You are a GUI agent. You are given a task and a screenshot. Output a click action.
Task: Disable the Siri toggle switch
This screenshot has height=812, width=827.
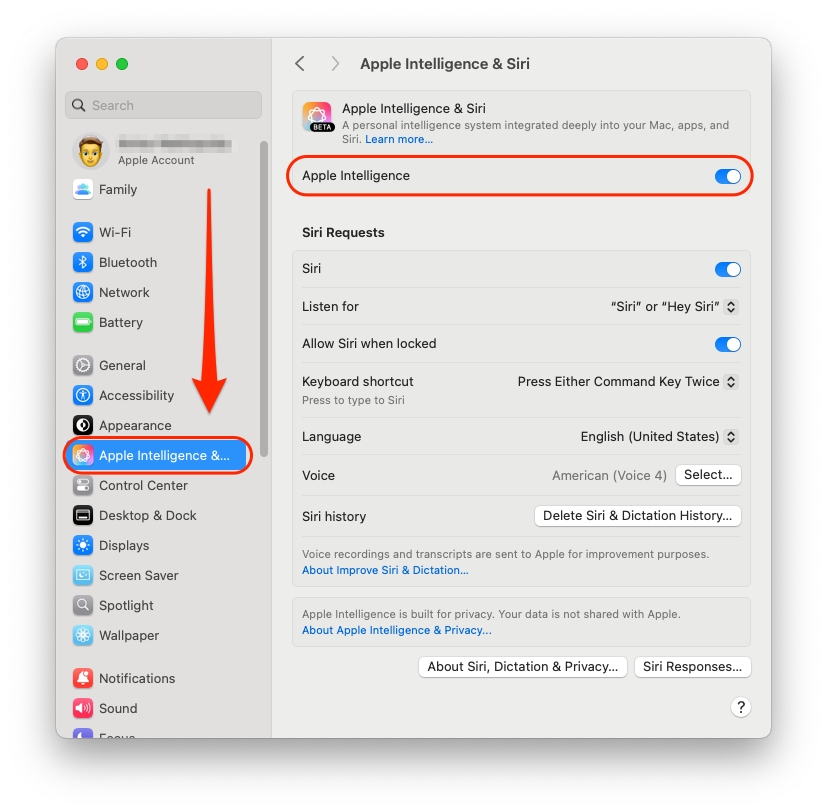[x=727, y=269]
